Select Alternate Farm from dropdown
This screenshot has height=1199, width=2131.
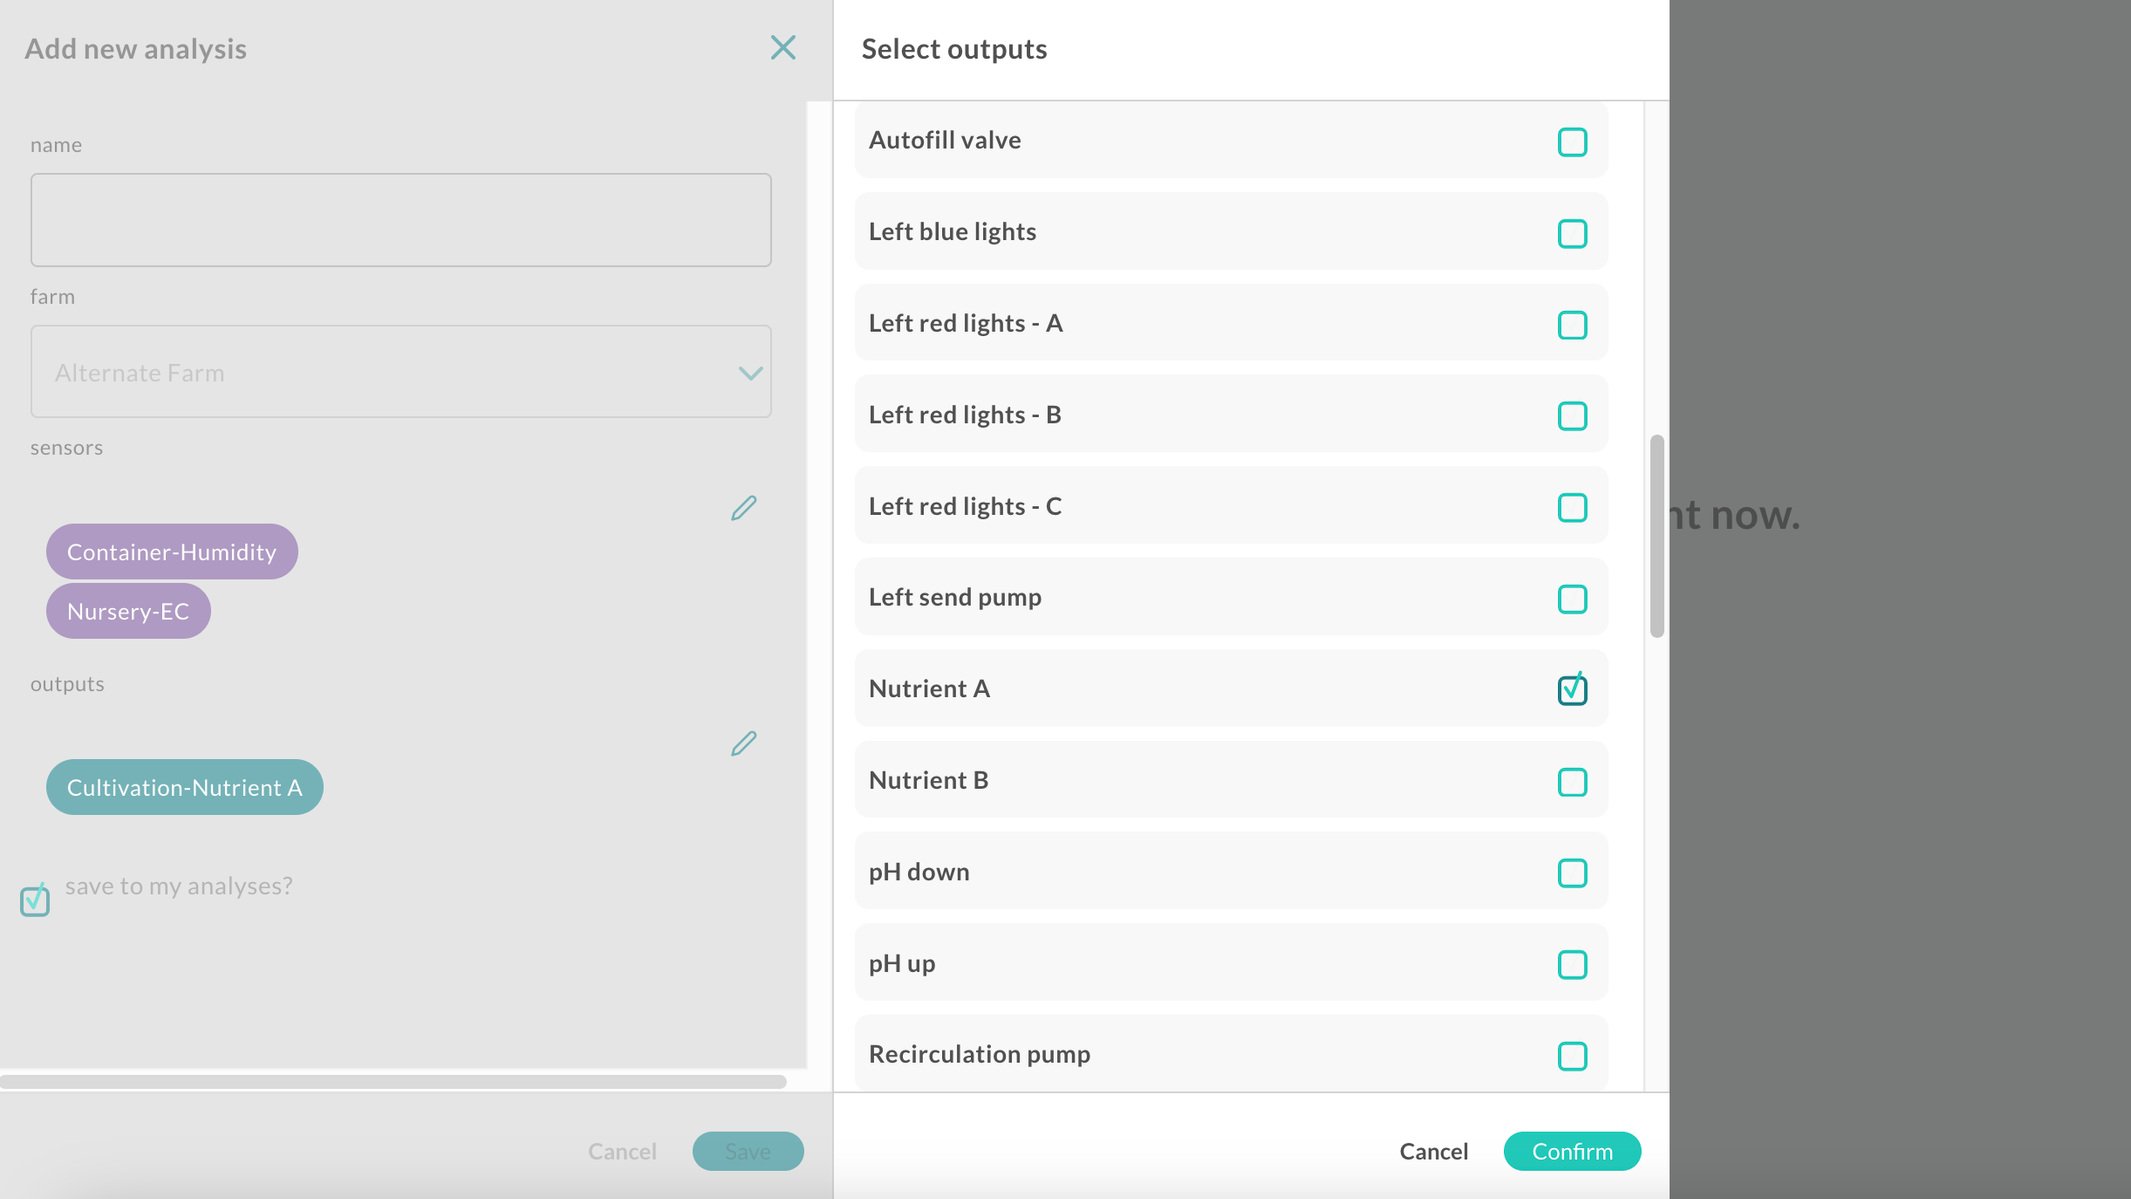click(x=401, y=372)
